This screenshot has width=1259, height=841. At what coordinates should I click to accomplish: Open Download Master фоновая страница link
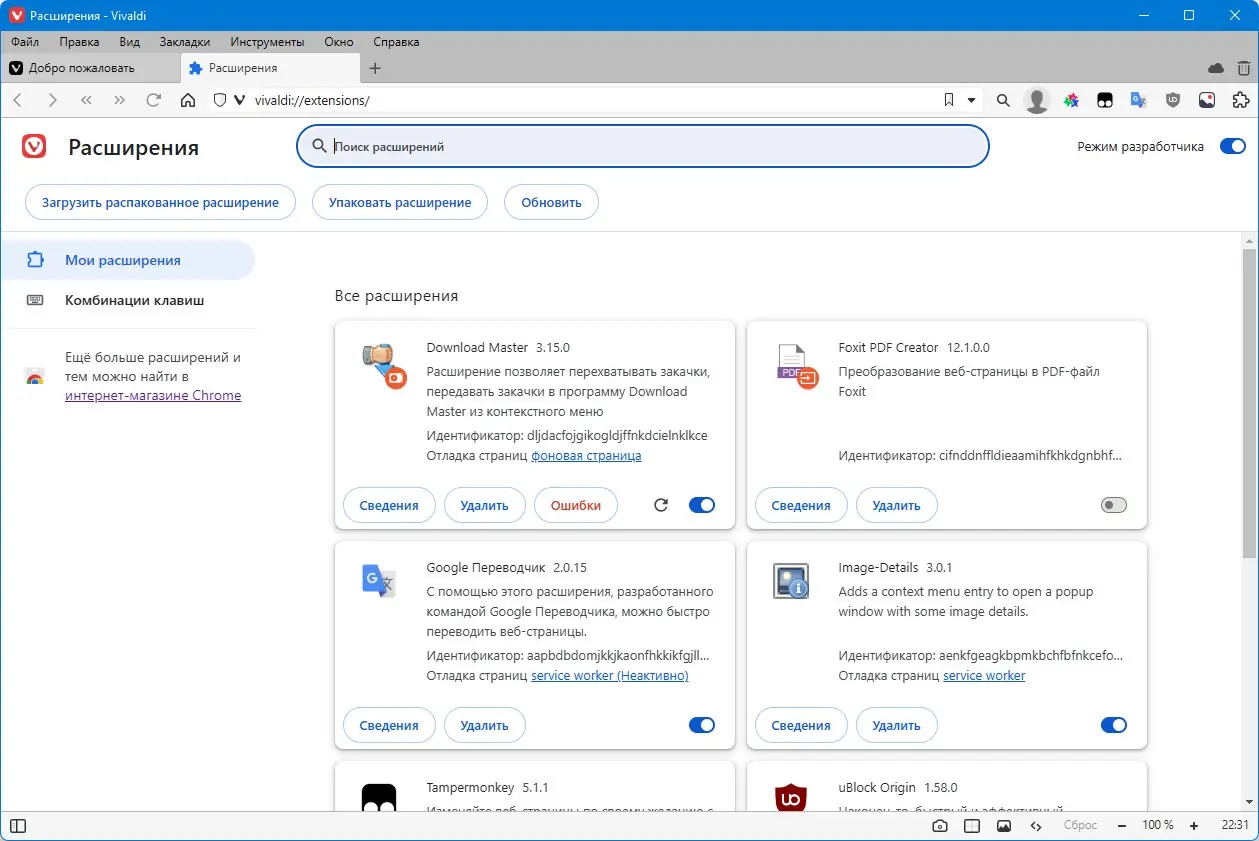tap(586, 455)
